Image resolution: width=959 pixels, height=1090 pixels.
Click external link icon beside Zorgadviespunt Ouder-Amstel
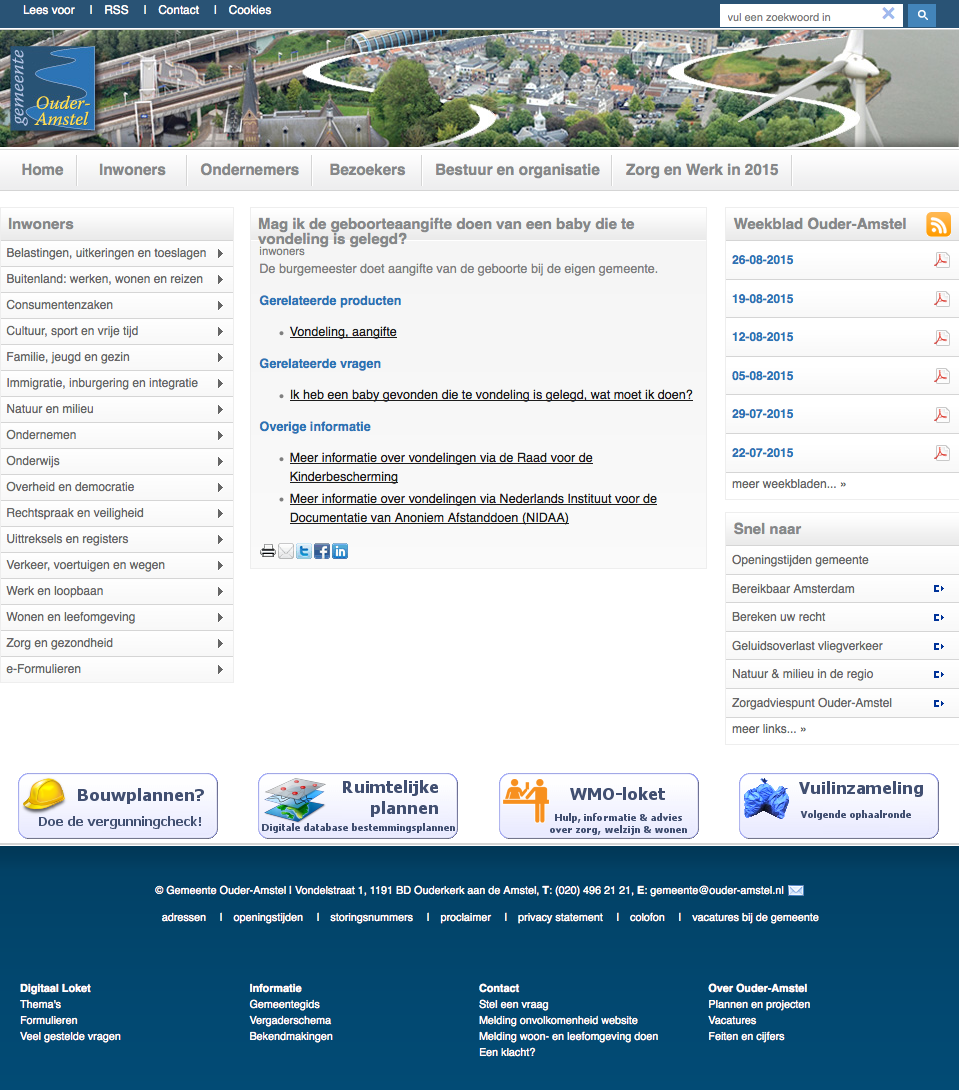(x=939, y=703)
